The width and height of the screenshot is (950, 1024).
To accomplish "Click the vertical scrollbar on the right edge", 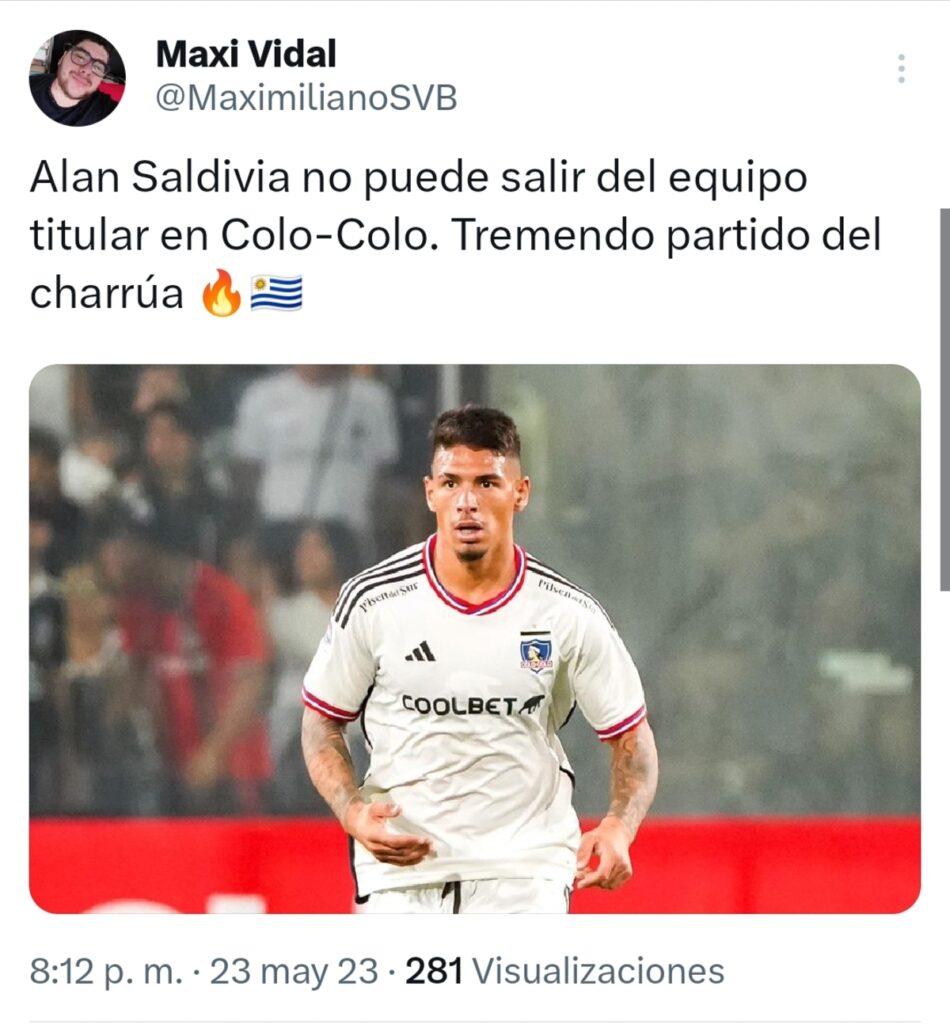I will point(944,399).
